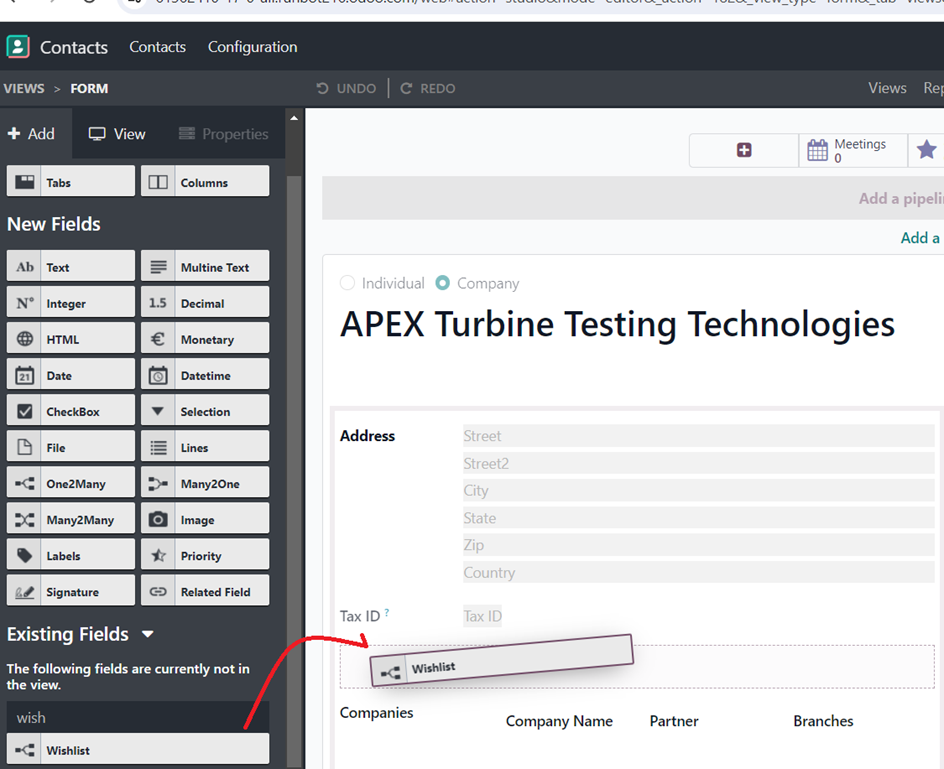Screen dimensions: 944x769
Task: Select the existing Wishlist field in sidebar
Action: pos(138,750)
